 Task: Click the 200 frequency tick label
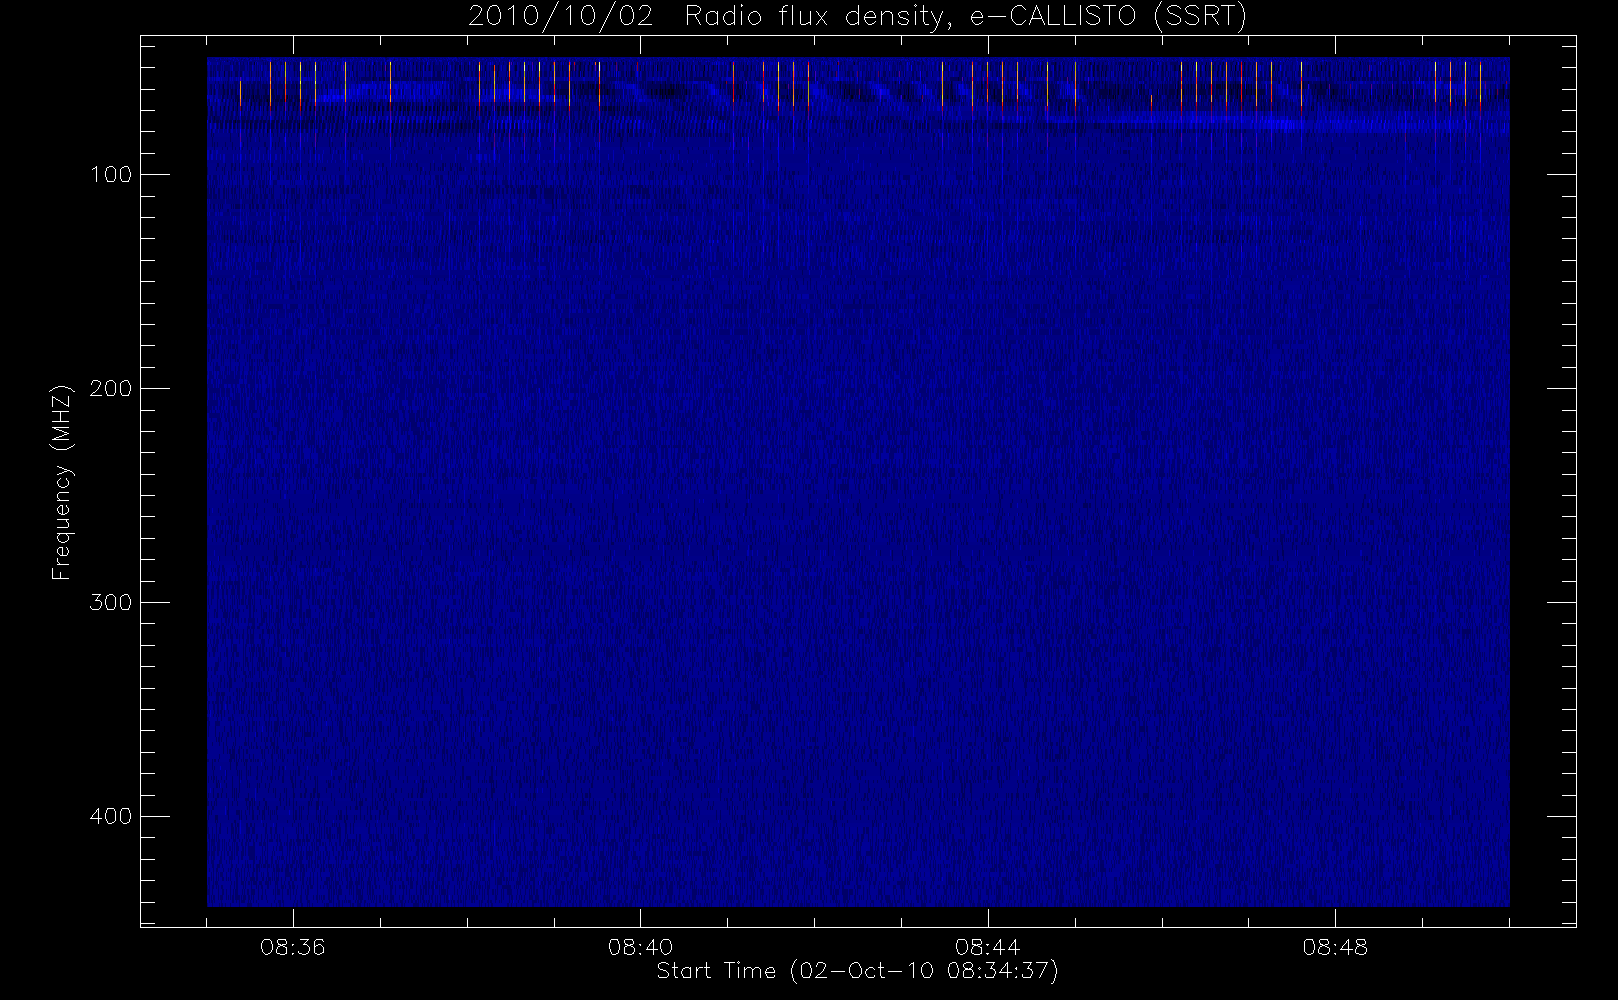(110, 389)
